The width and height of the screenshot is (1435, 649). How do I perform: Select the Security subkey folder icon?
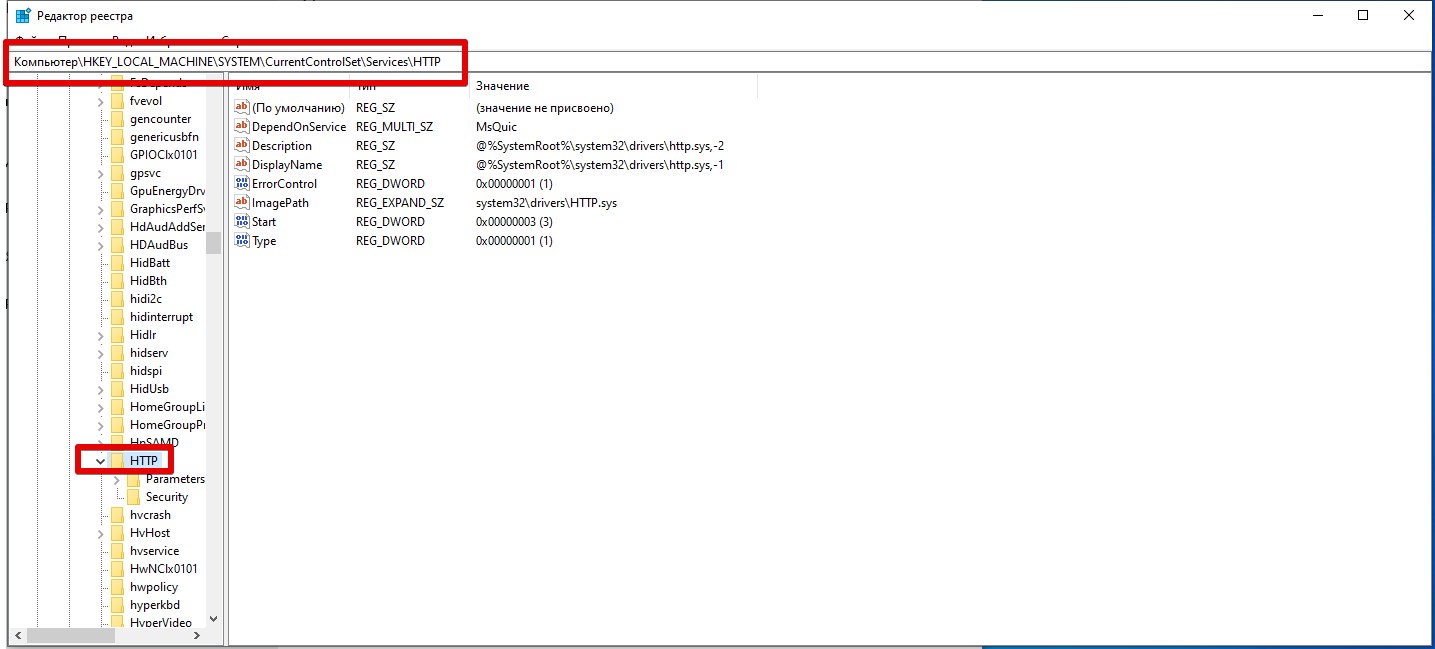[x=133, y=497]
